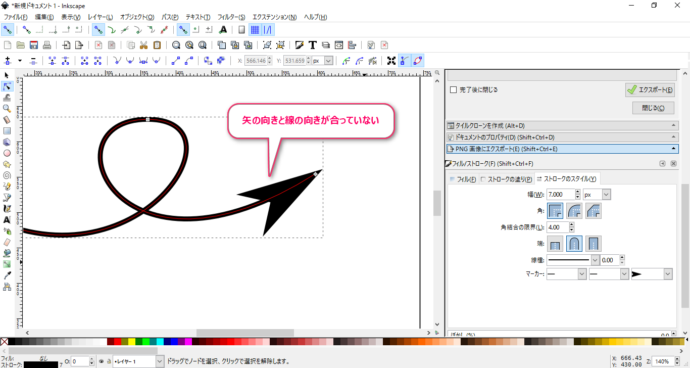Pick the no-color X swatch
The width and height of the screenshot is (690, 368).
(x=4, y=342)
